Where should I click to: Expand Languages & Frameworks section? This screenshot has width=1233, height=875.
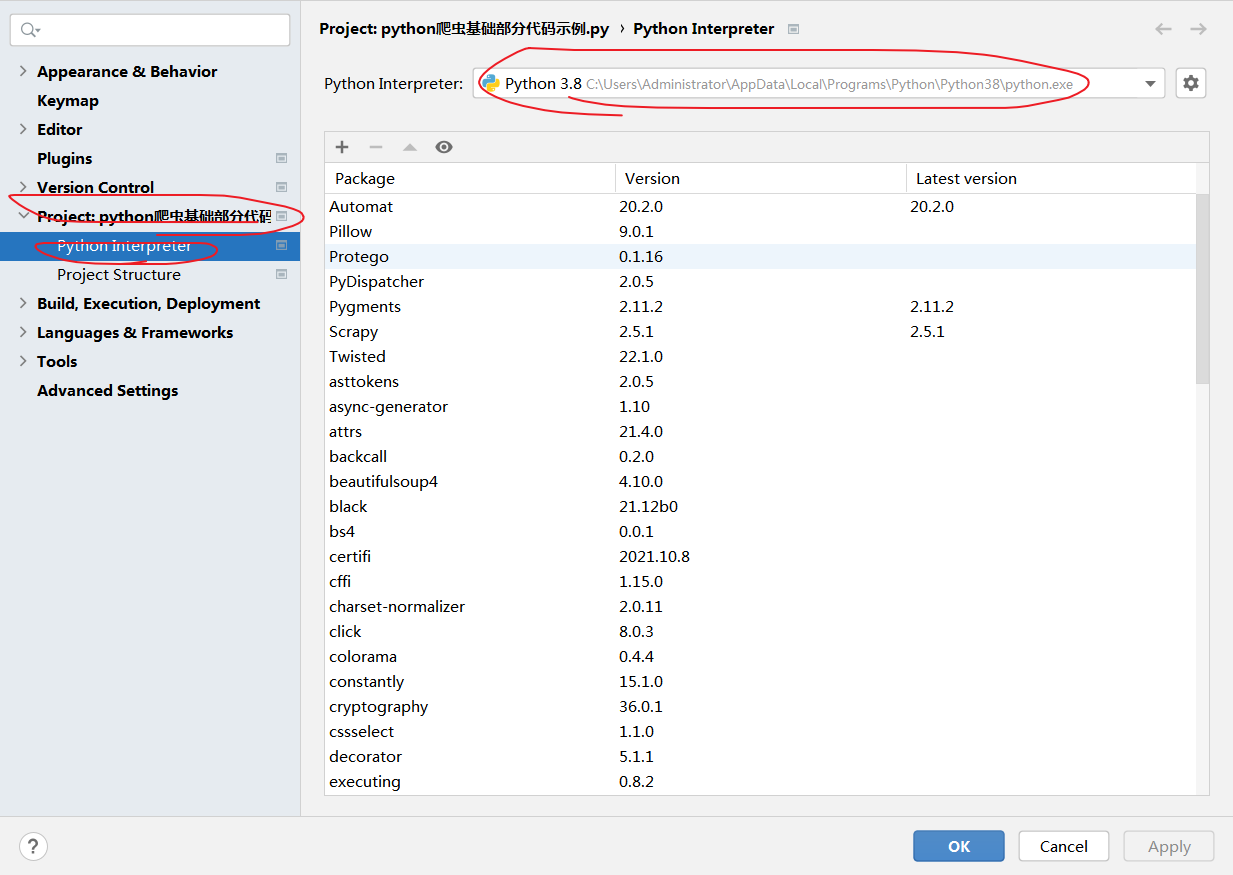coord(23,332)
